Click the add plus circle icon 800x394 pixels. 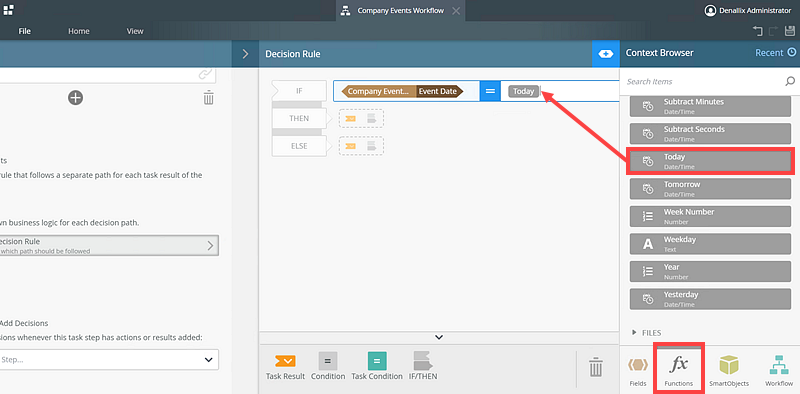point(76,97)
